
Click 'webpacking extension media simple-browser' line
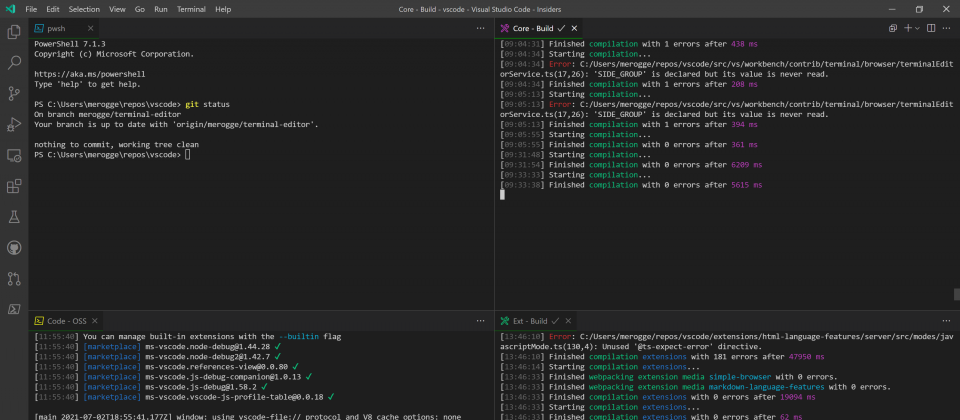tap(669, 377)
